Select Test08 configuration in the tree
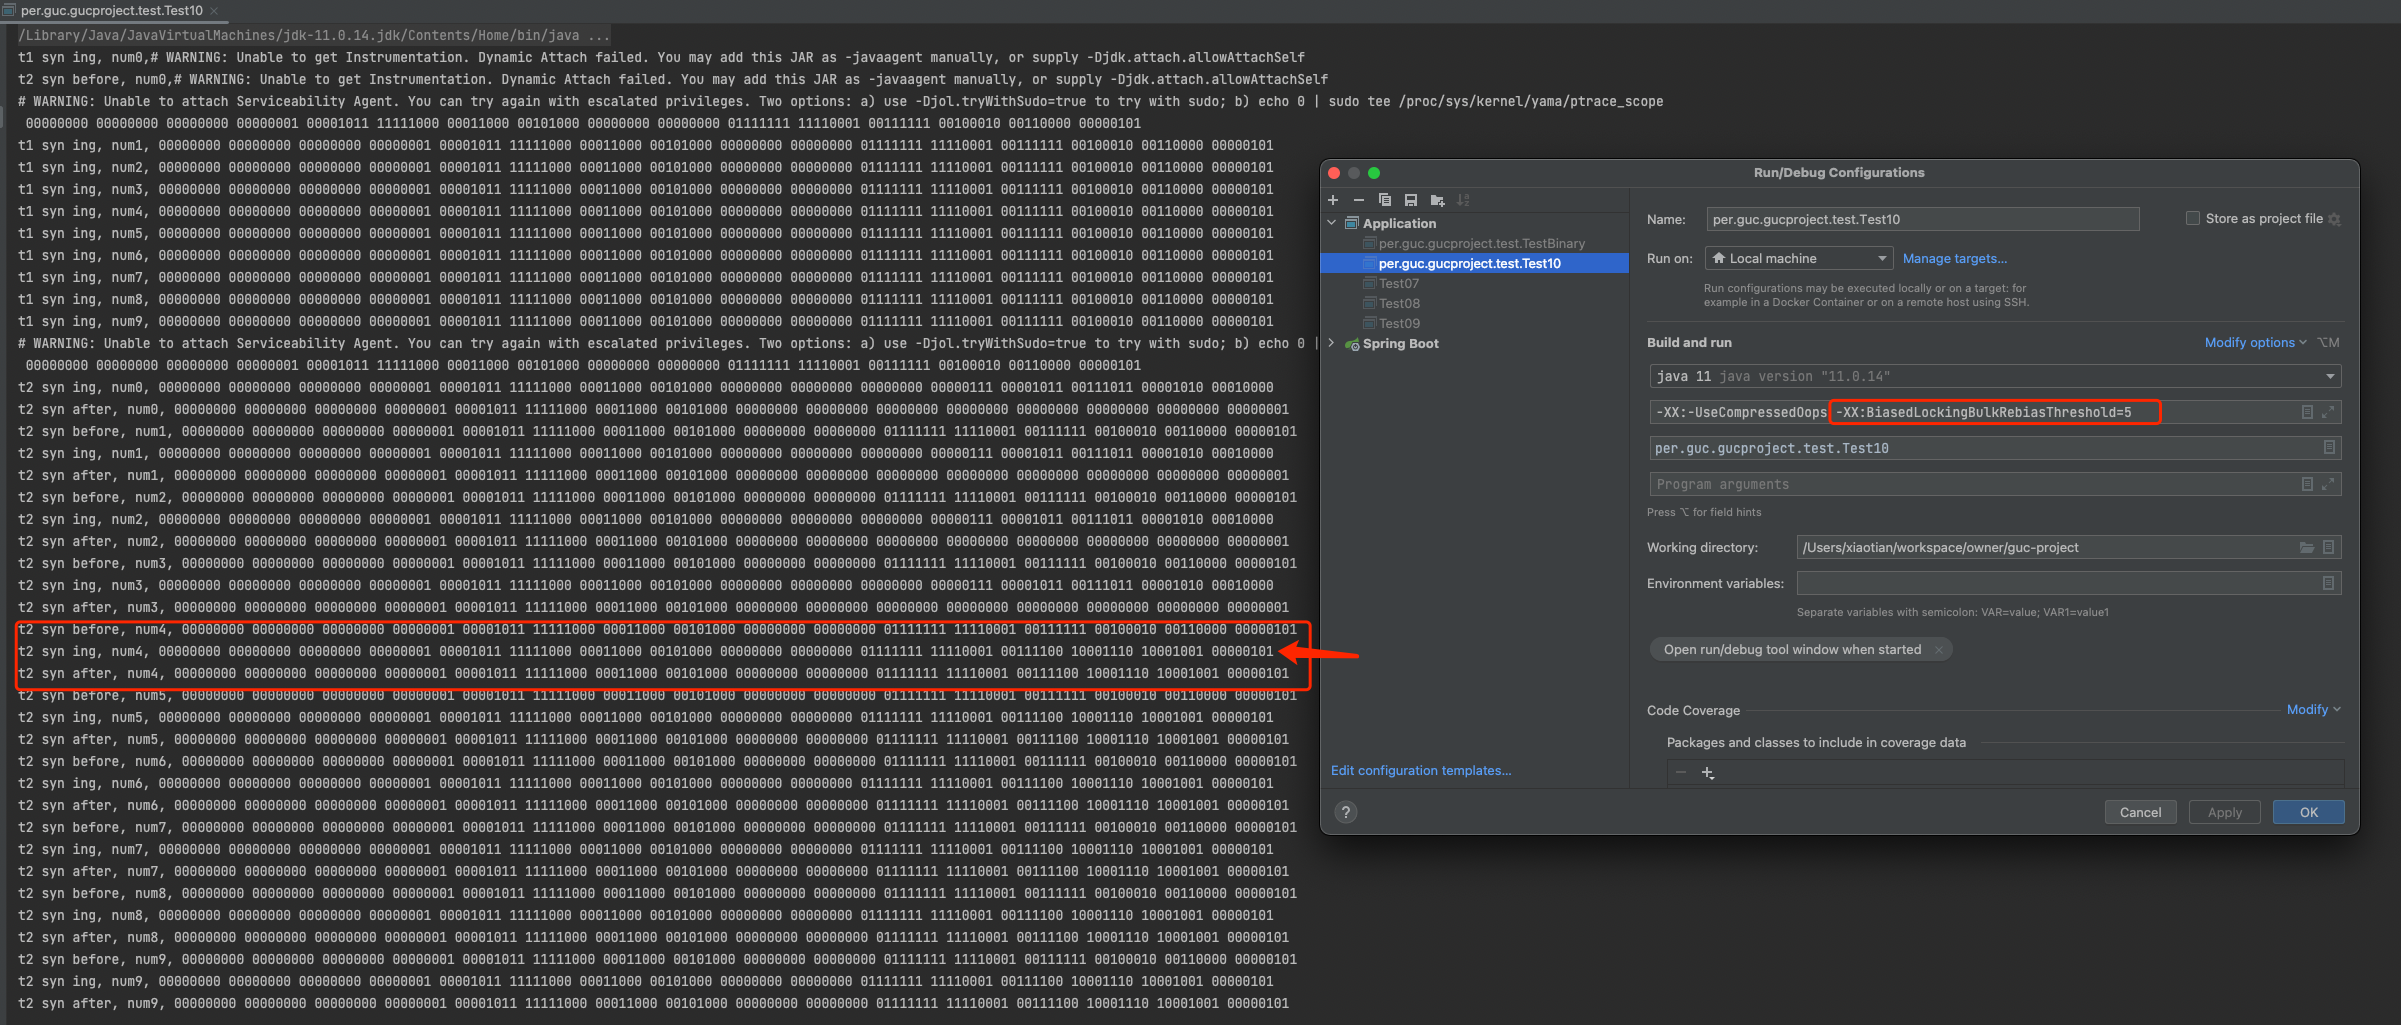 (x=1399, y=303)
